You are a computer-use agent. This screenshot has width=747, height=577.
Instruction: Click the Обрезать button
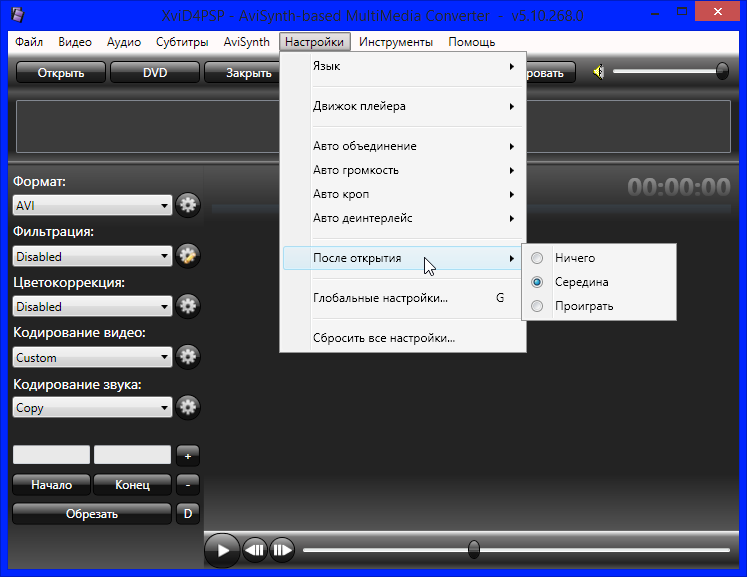point(92,514)
